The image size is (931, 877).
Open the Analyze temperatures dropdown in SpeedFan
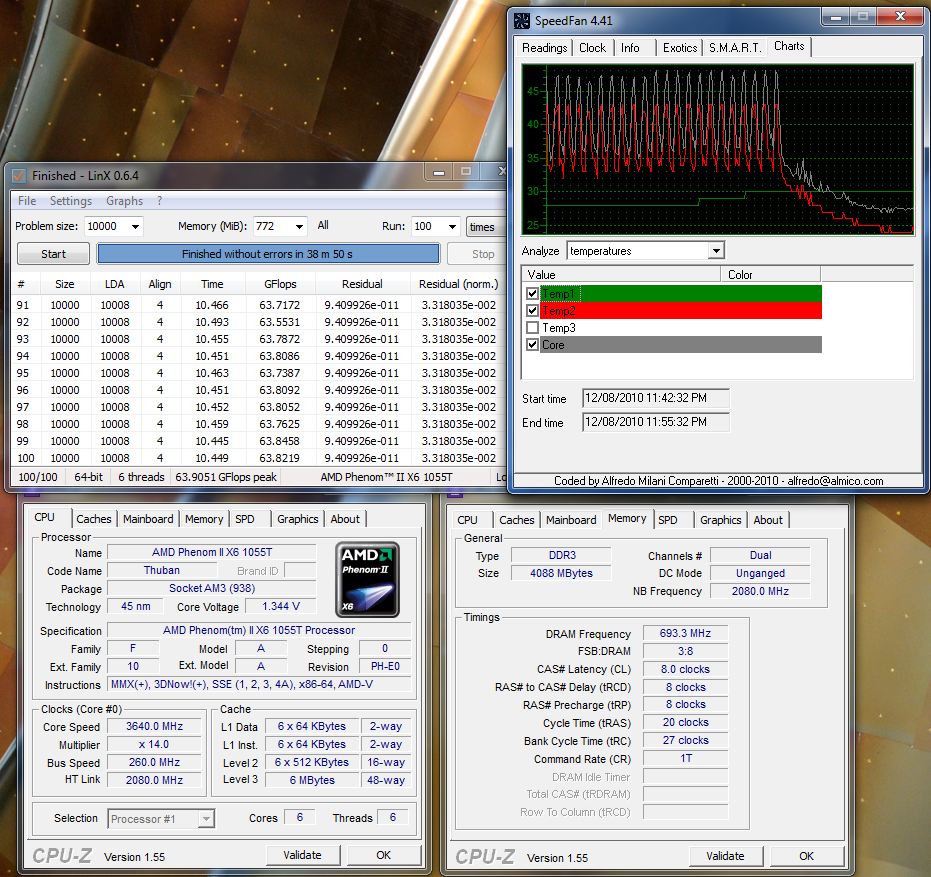717,251
